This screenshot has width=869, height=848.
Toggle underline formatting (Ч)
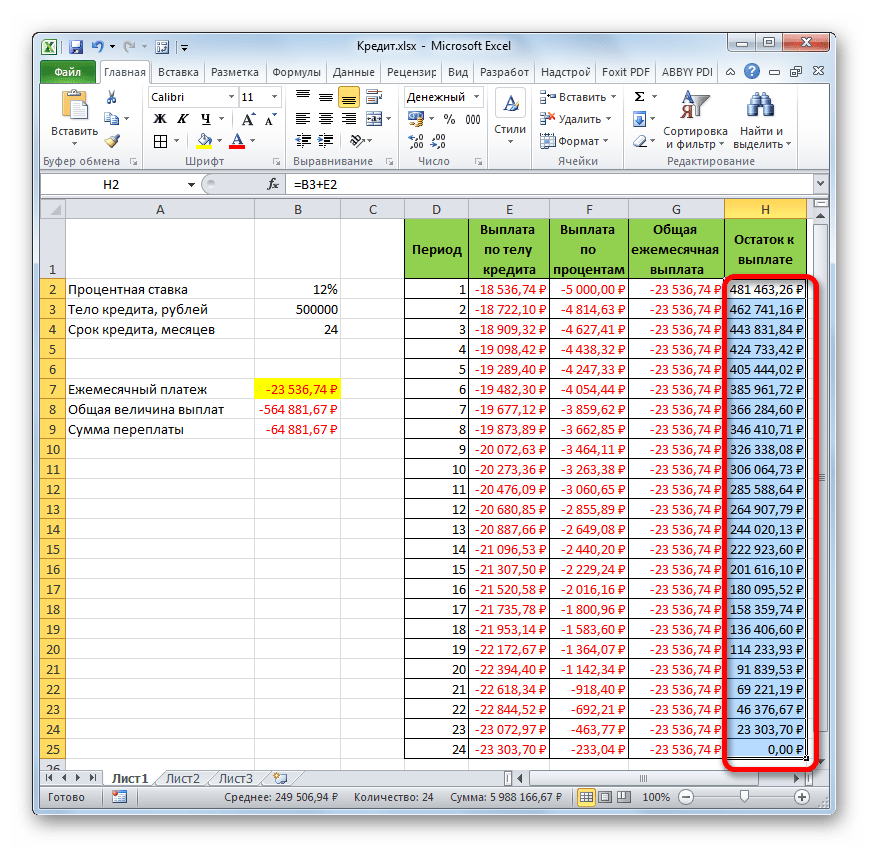(x=206, y=119)
